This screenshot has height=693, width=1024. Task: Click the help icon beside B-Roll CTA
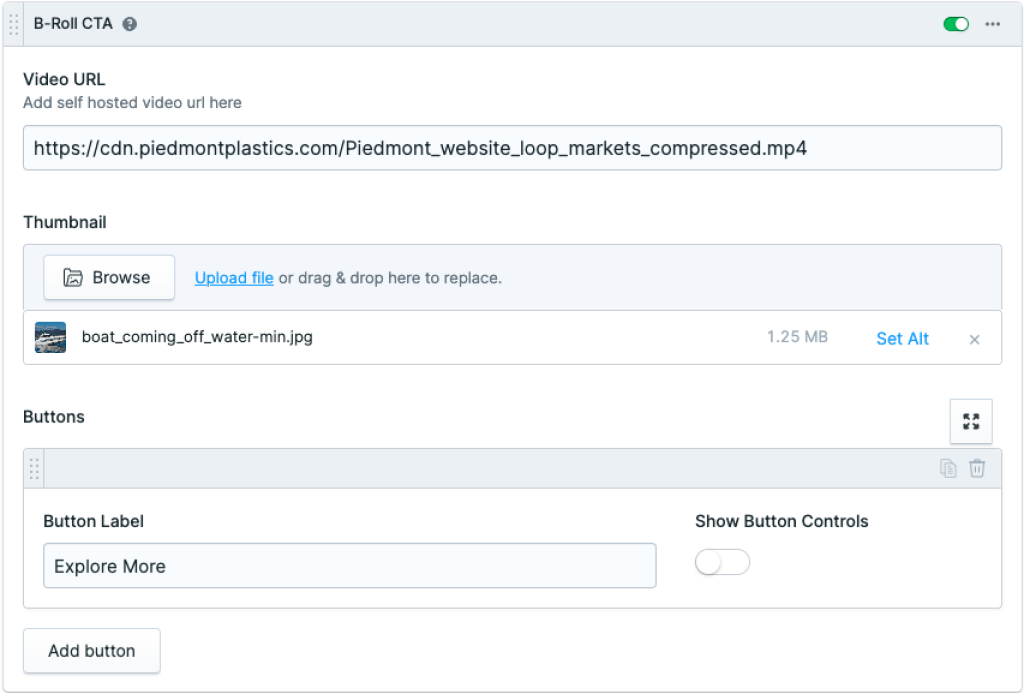pos(130,24)
